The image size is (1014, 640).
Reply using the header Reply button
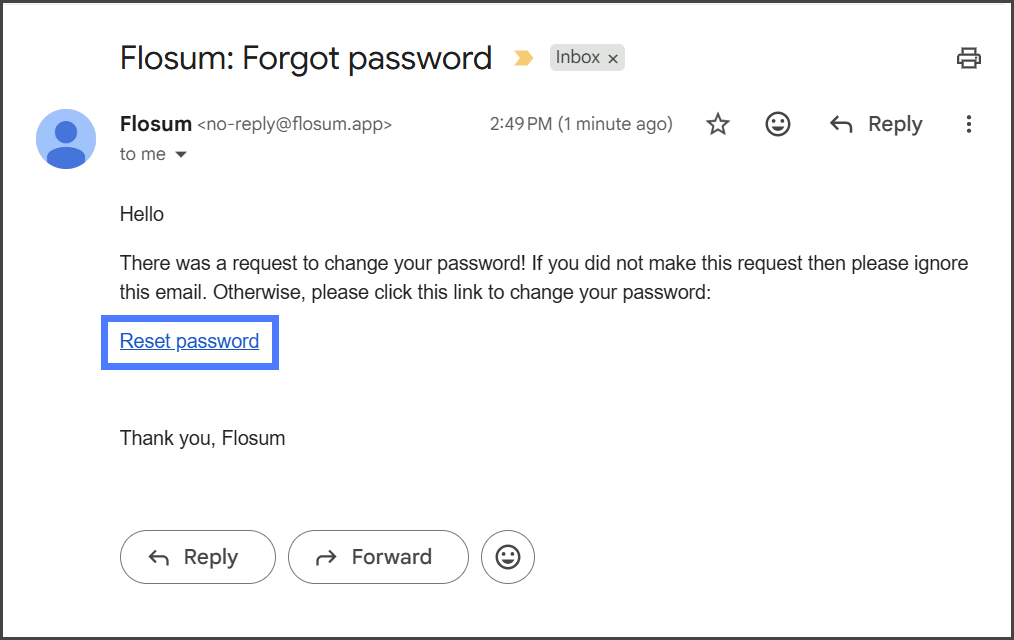(x=876, y=124)
